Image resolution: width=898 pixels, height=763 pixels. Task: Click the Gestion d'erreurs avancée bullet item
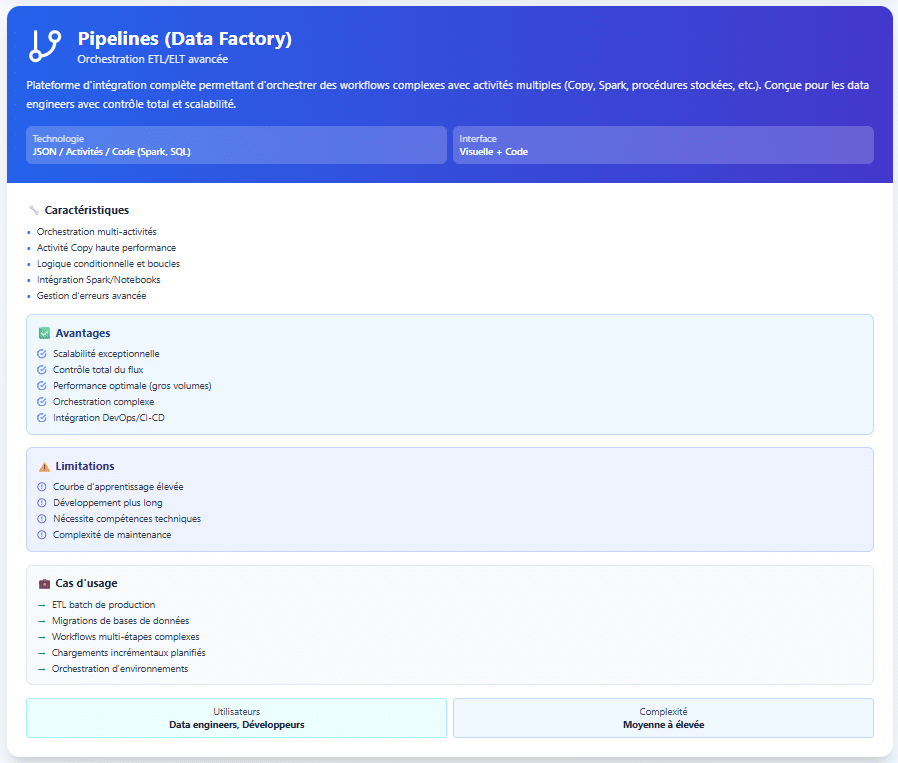click(x=92, y=296)
